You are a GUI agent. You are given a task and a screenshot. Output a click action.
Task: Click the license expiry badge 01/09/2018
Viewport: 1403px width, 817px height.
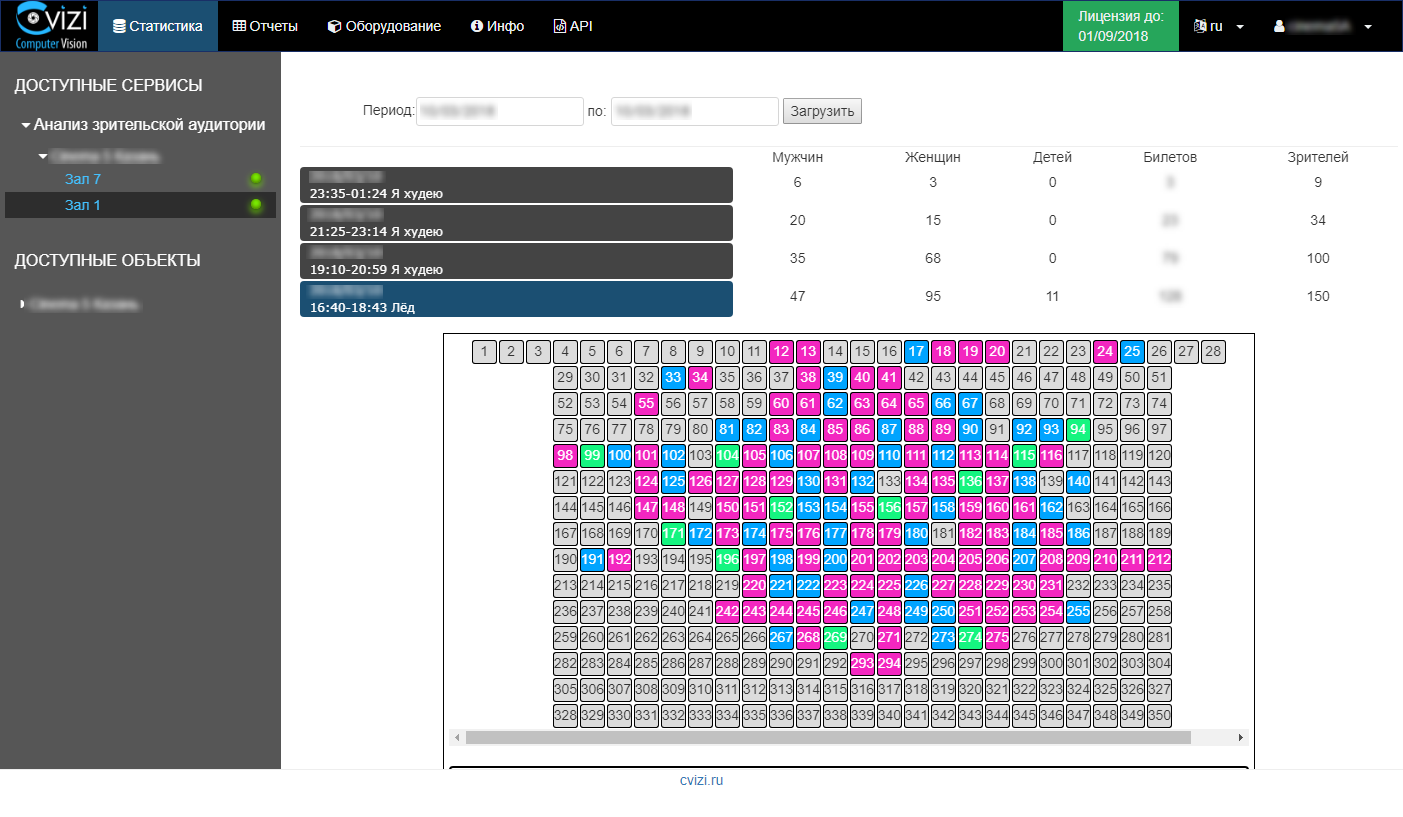coord(1120,26)
